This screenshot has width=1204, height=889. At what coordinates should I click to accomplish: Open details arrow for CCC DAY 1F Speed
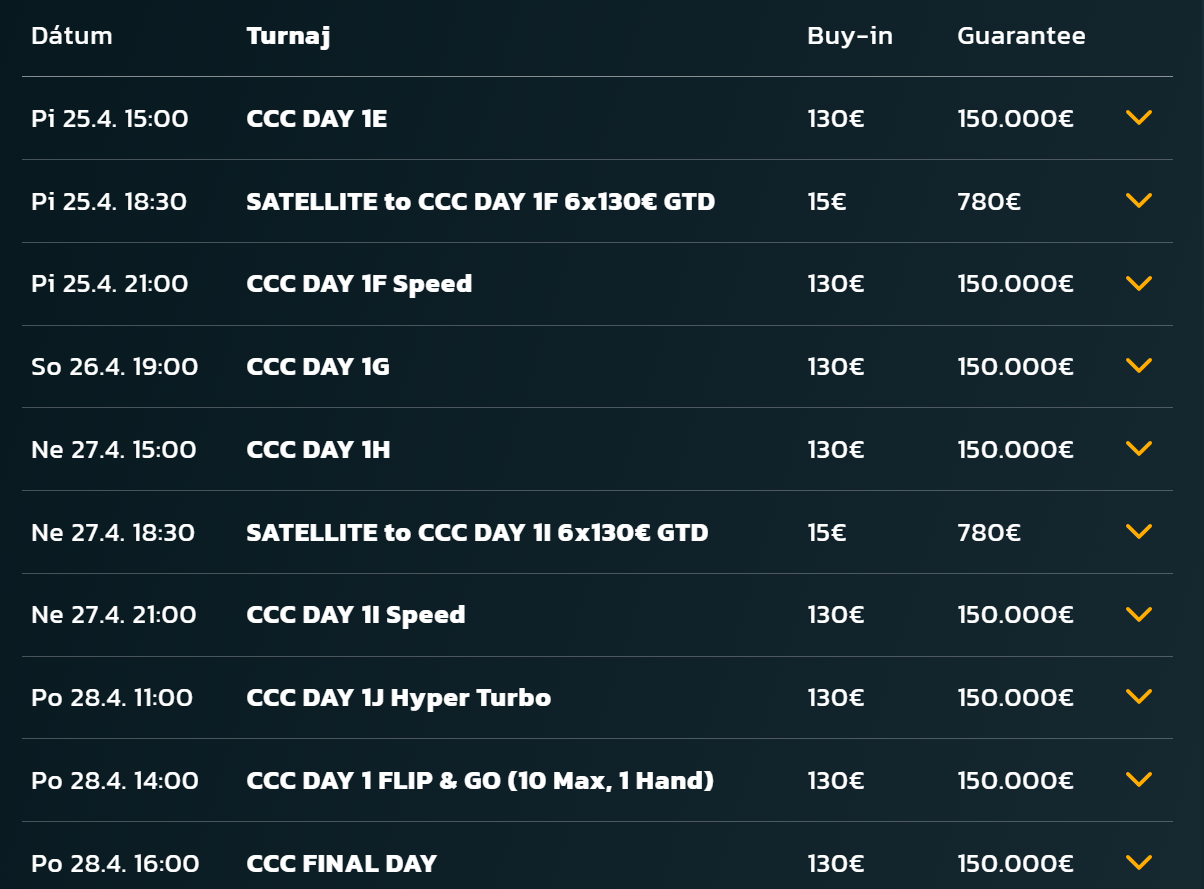coord(1138,283)
